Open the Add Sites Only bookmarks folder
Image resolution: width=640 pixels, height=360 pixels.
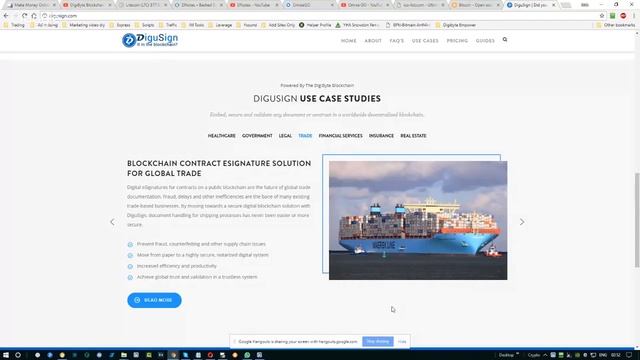(278, 25)
